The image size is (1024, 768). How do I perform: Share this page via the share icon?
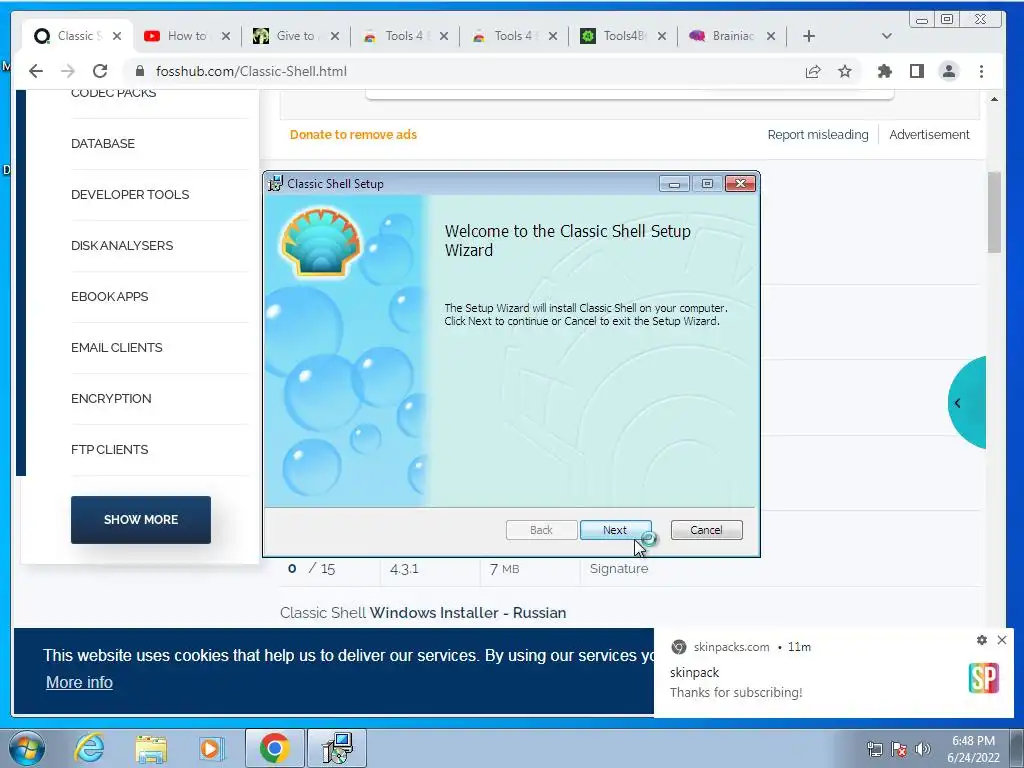(813, 71)
